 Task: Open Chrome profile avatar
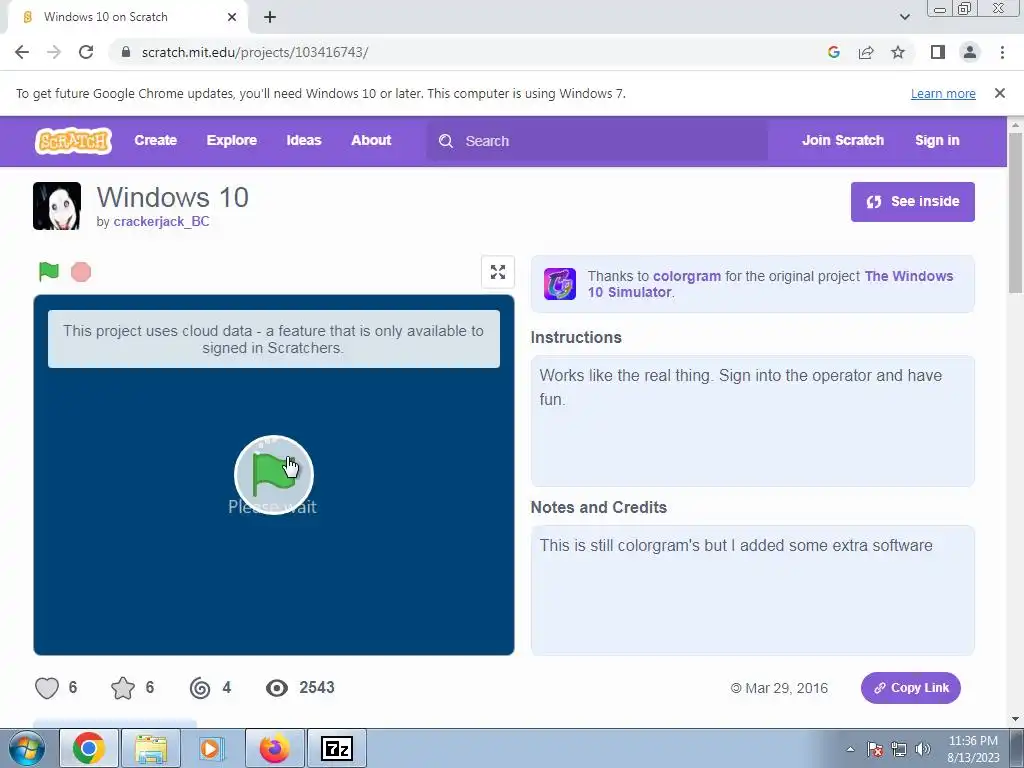[x=970, y=52]
